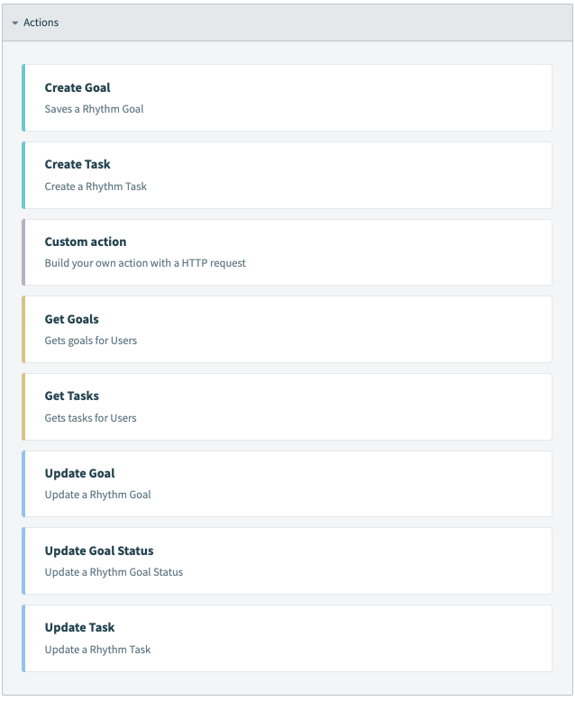Open the Custom action card
The width and height of the screenshot is (575, 701).
(x=287, y=253)
